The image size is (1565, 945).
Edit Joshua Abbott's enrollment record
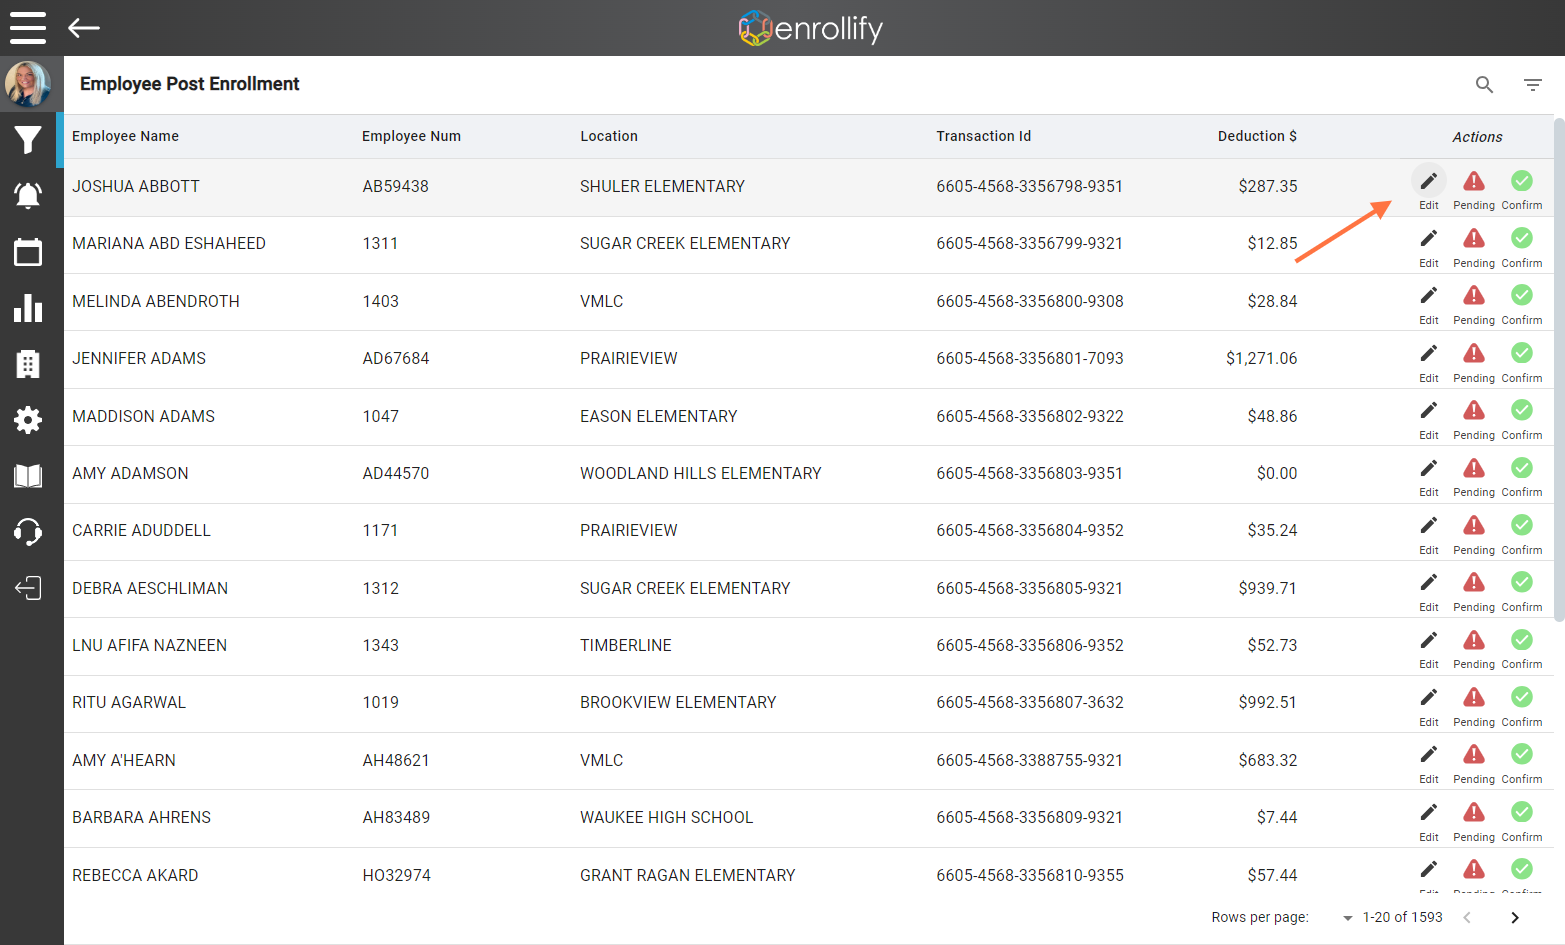click(1429, 187)
